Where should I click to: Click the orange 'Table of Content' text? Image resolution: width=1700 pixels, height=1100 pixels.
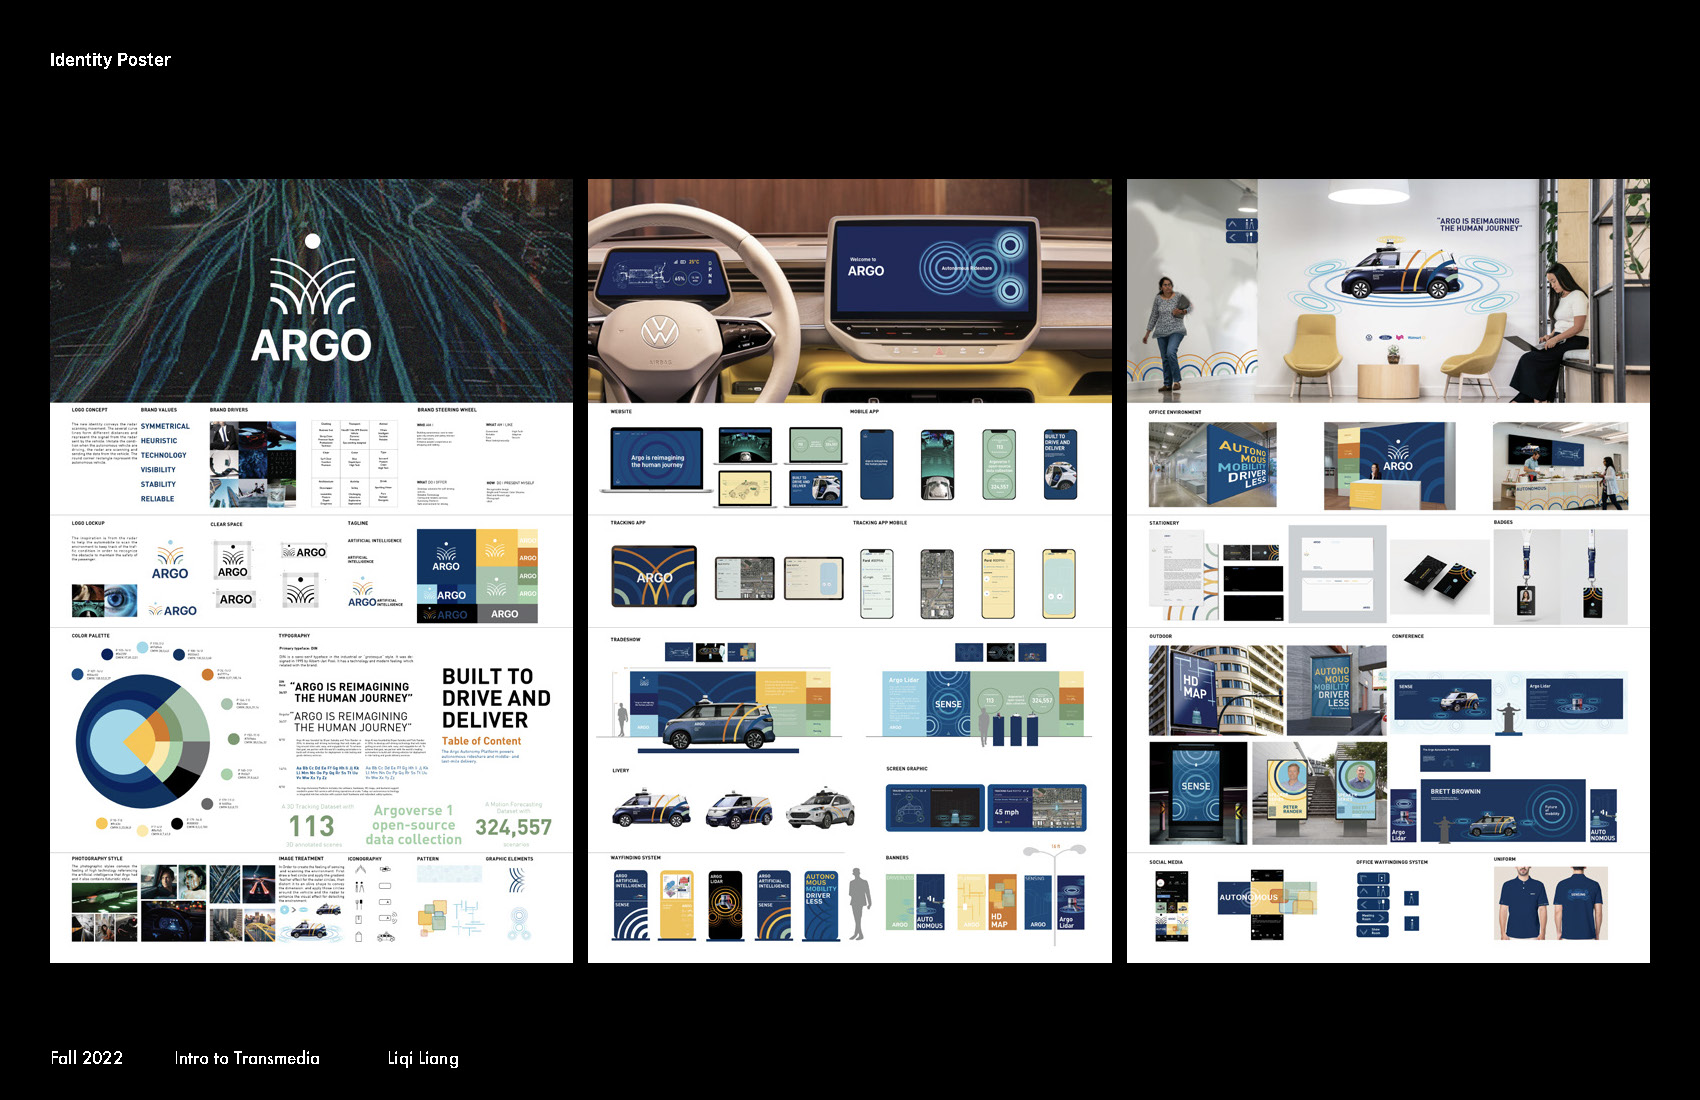click(481, 741)
